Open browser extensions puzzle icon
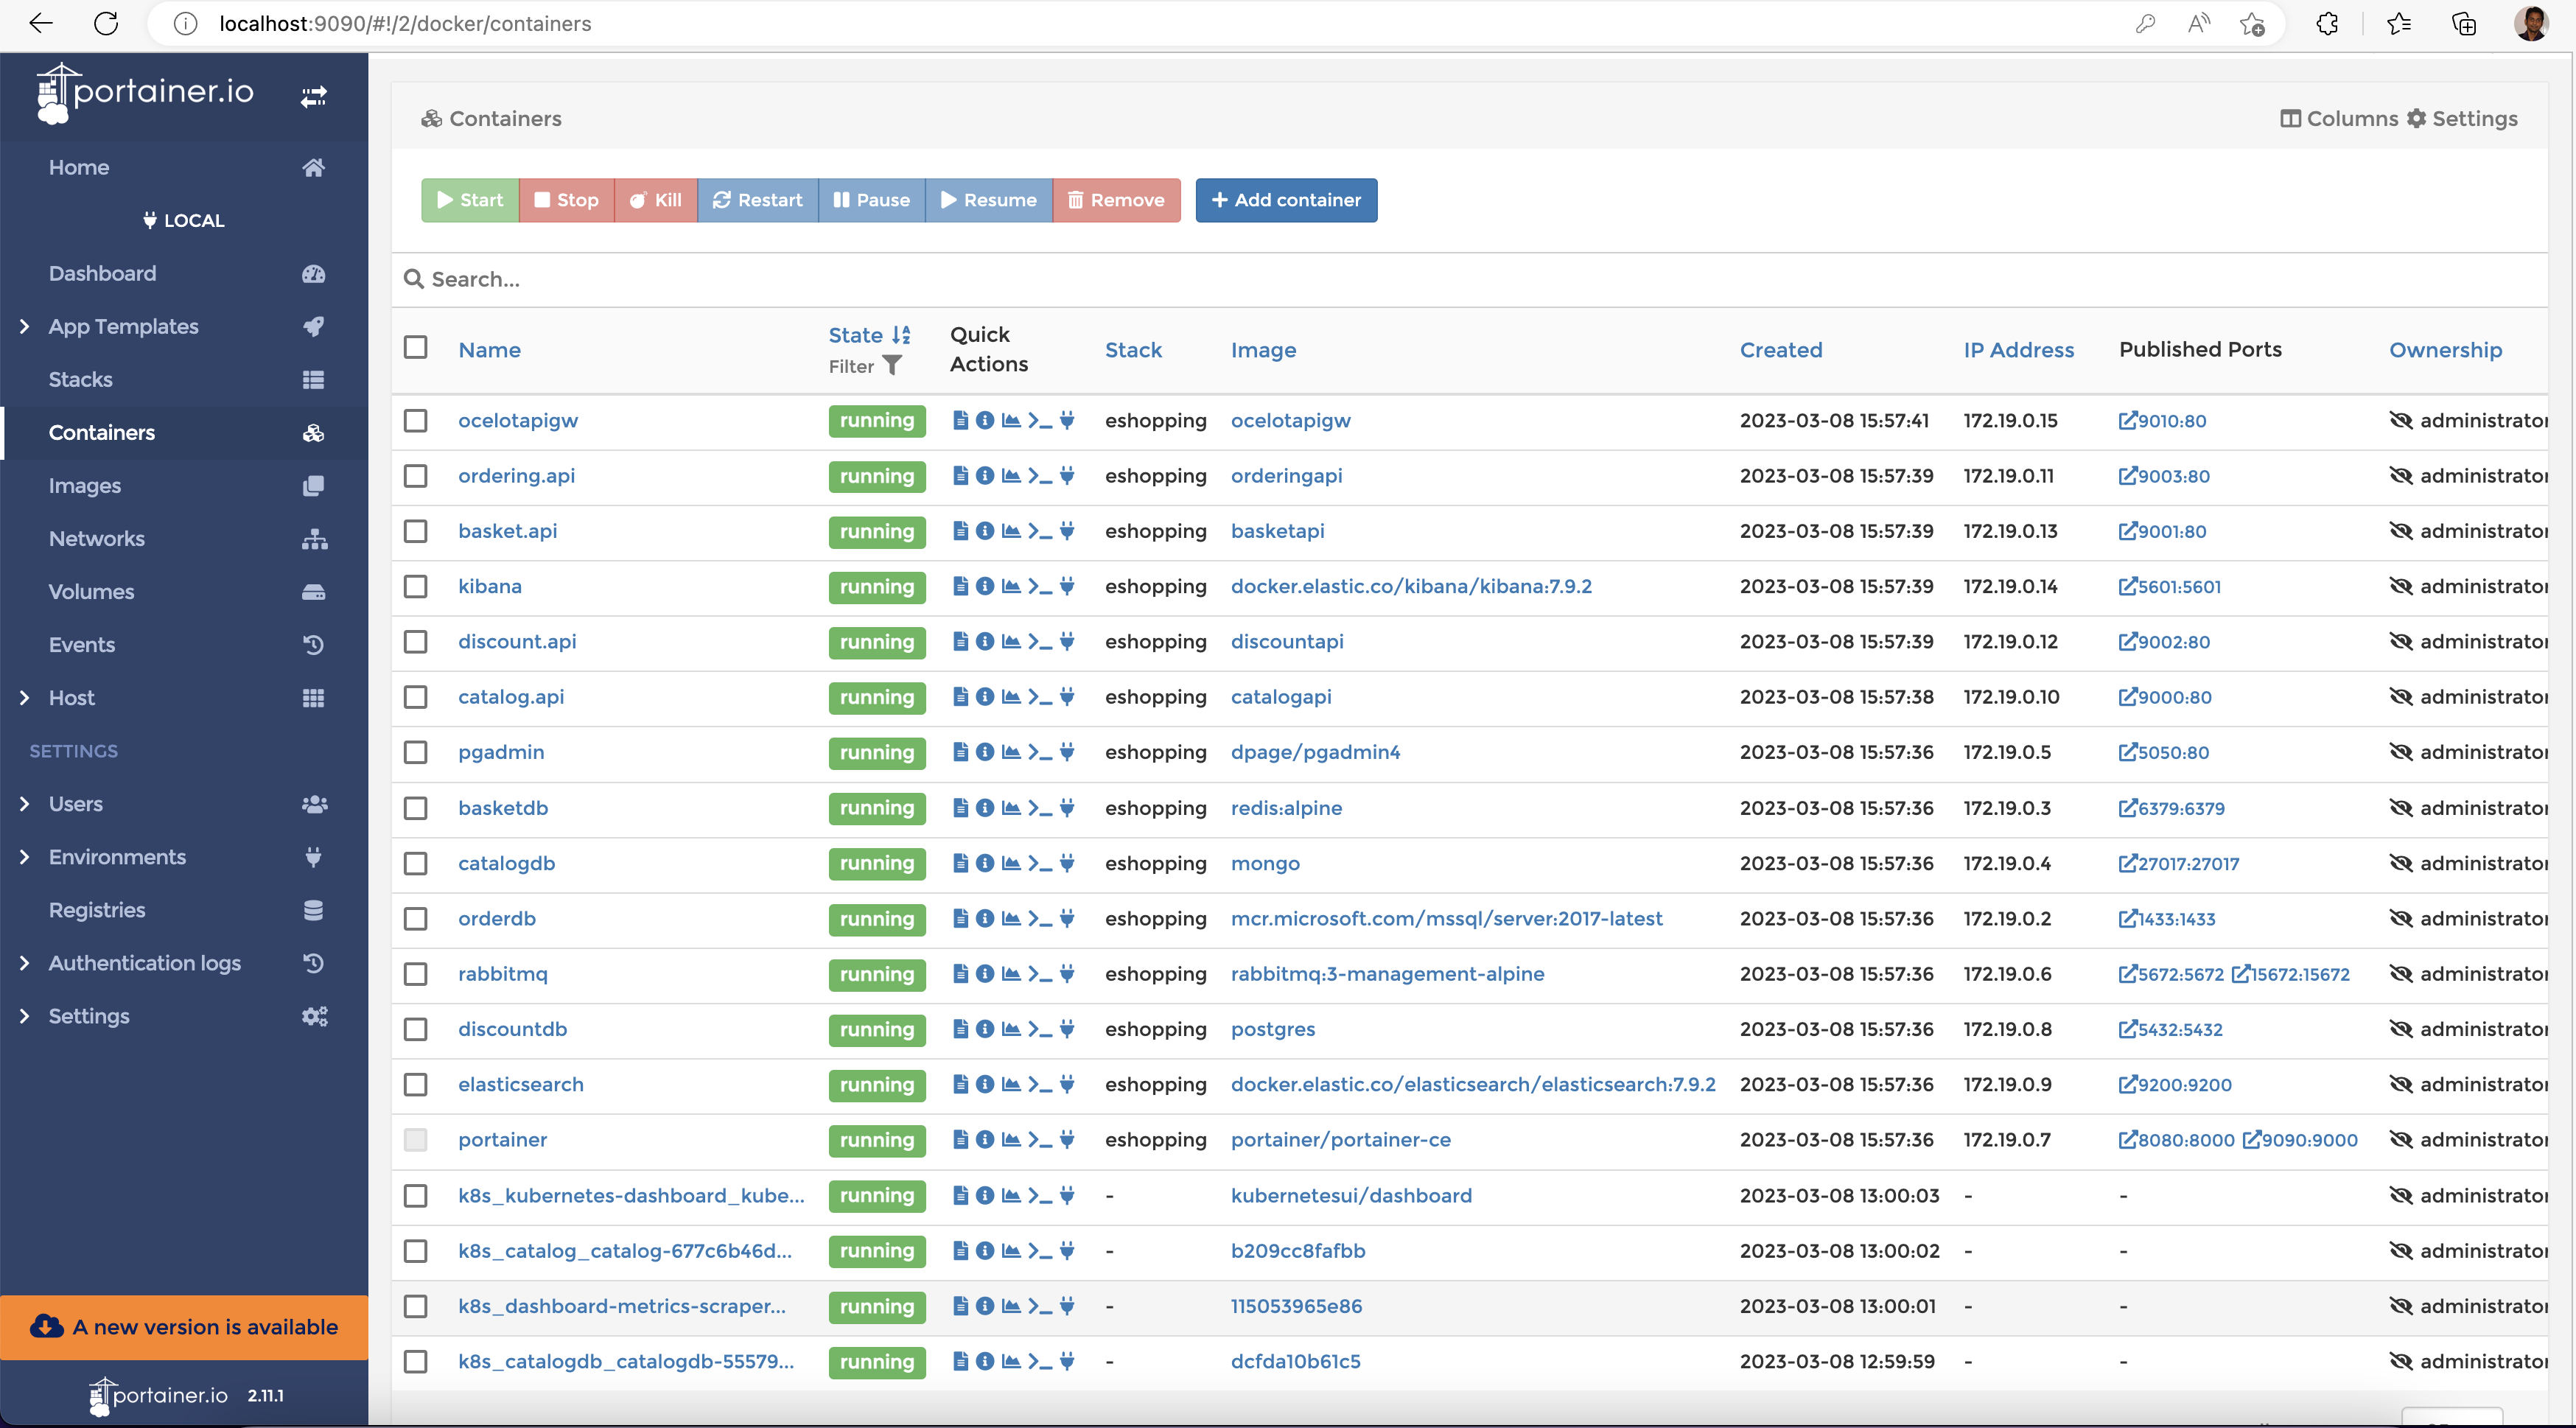2576x1428 pixels. coord(2327,24)
